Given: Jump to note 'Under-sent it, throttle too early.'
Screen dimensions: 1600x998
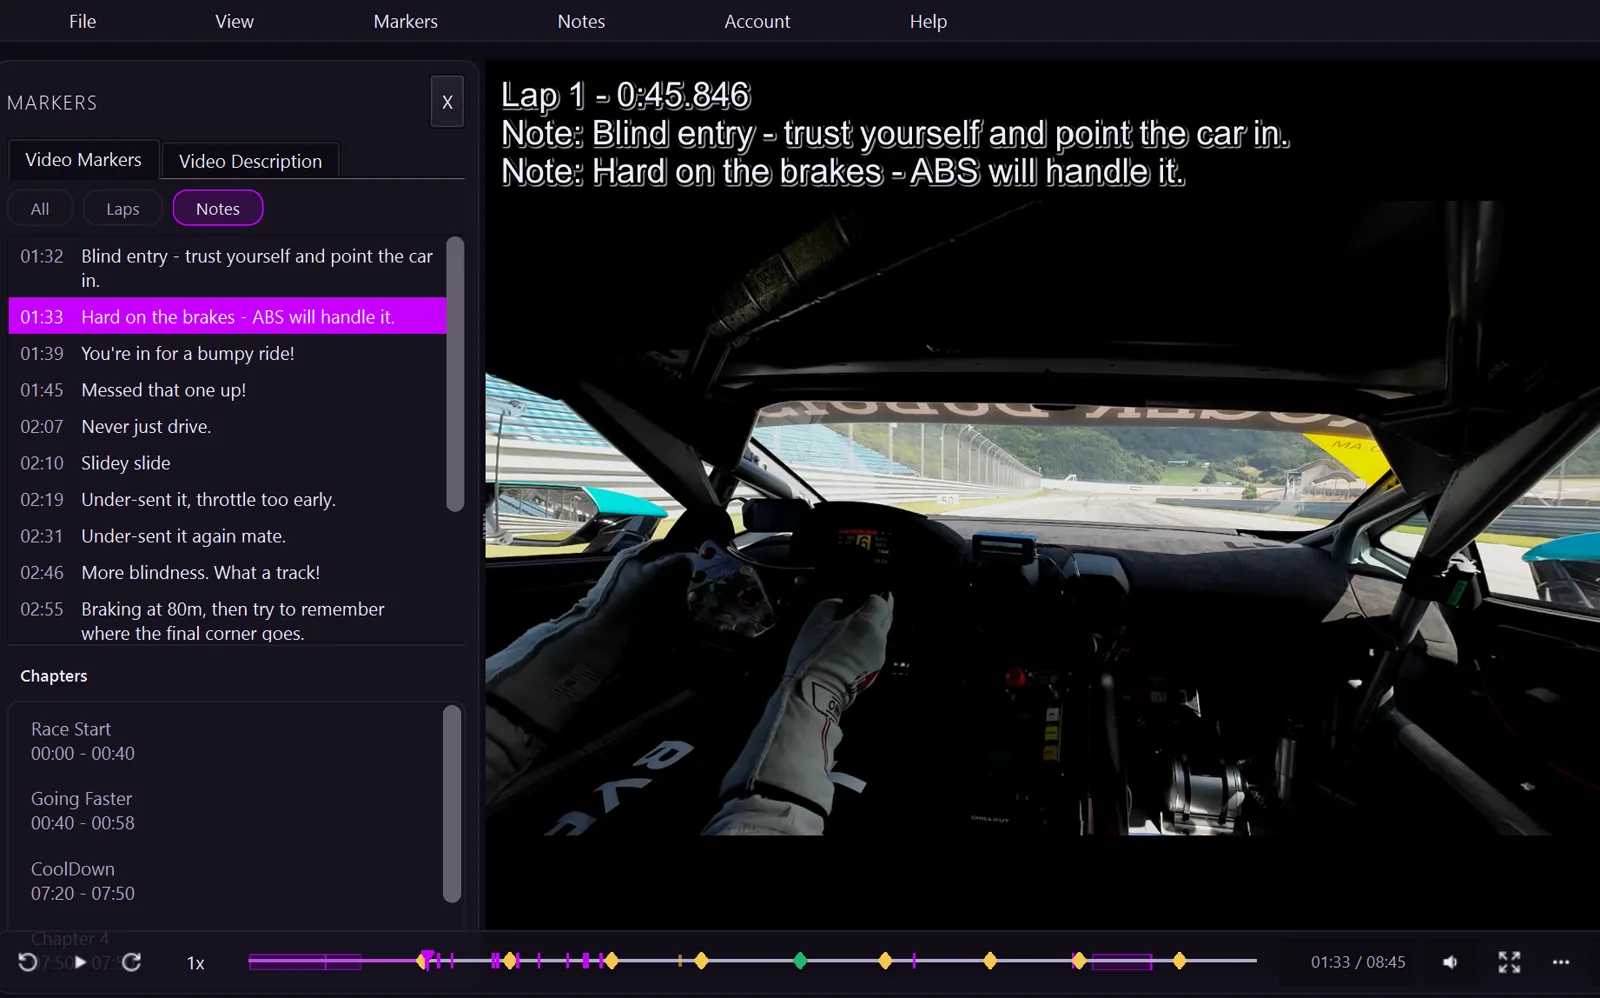Looking at the screenshot, I should pos(227,499).
